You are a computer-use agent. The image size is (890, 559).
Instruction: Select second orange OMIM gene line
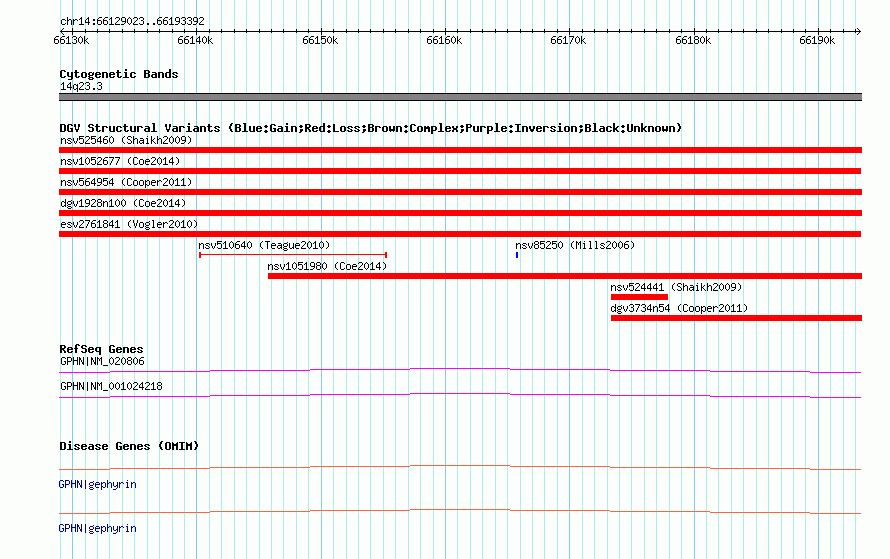460,512
